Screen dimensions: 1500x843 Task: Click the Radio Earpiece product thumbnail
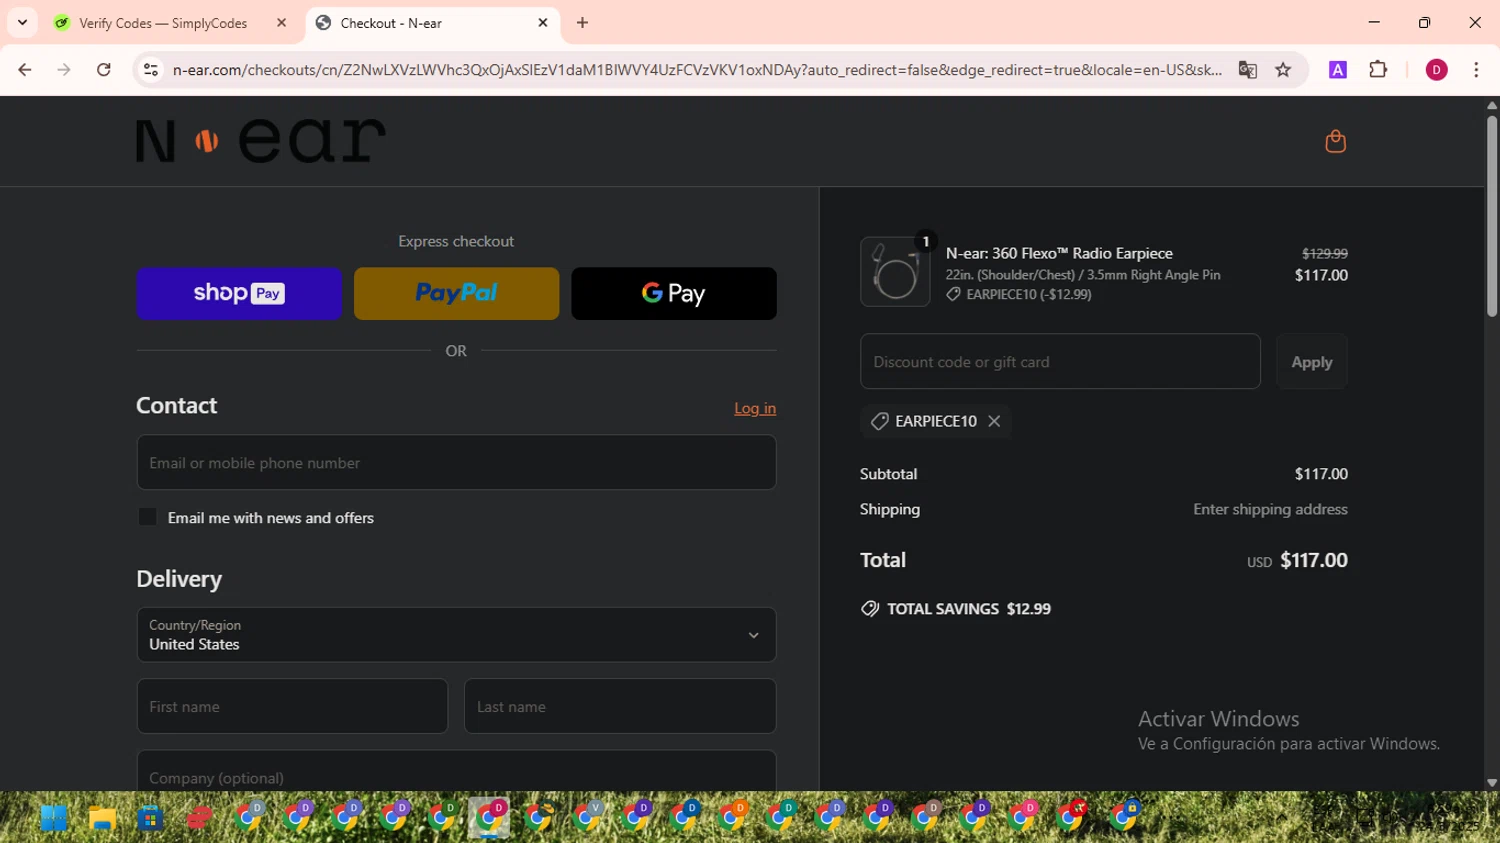click(895, 272)
